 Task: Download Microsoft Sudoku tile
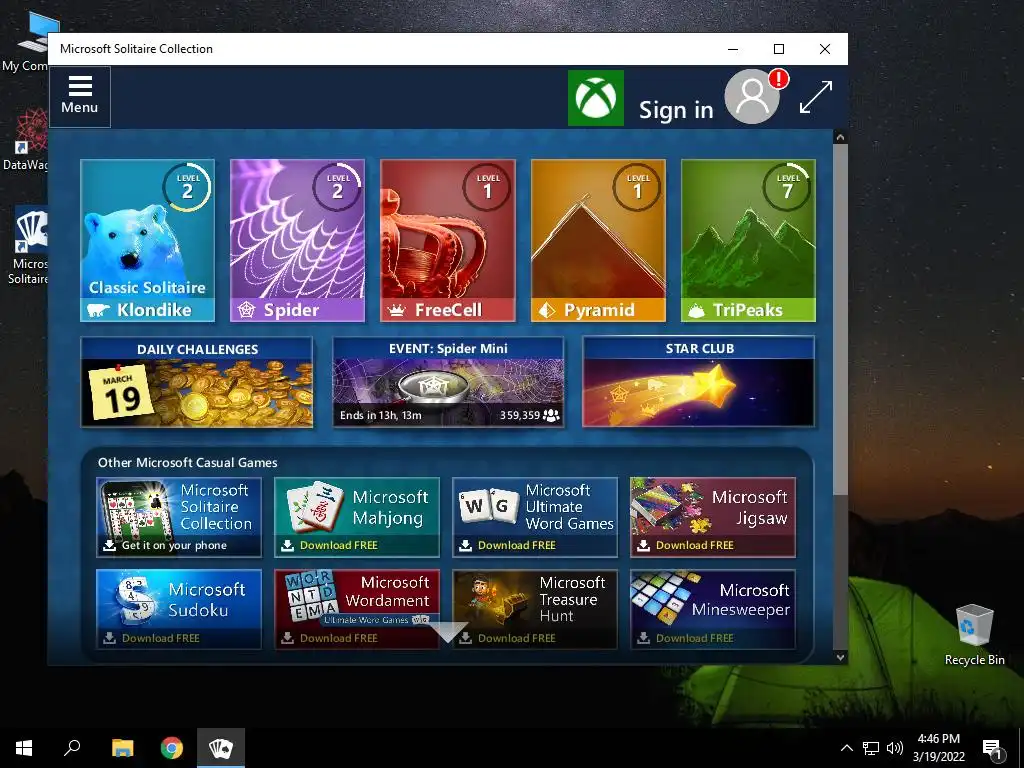tap(179, 609)
